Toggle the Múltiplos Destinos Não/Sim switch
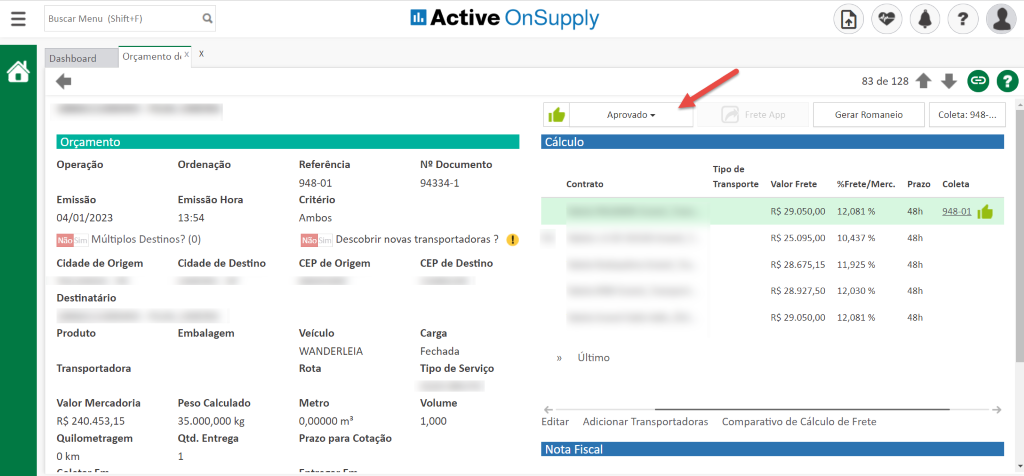The height and width of the screenshot is (476, 1024). [x=72, y=240]
